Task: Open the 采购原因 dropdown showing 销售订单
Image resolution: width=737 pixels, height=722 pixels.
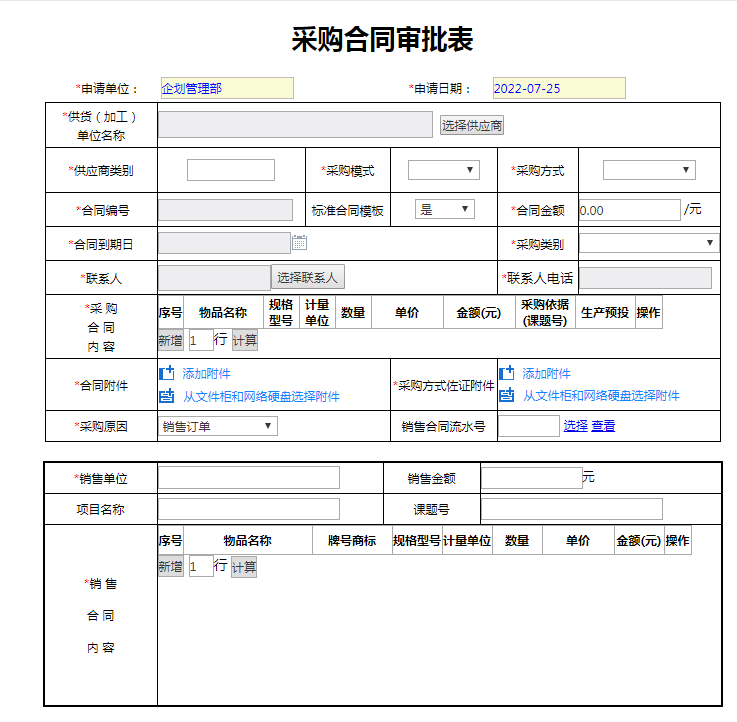Action: click(x=218, y=426)
